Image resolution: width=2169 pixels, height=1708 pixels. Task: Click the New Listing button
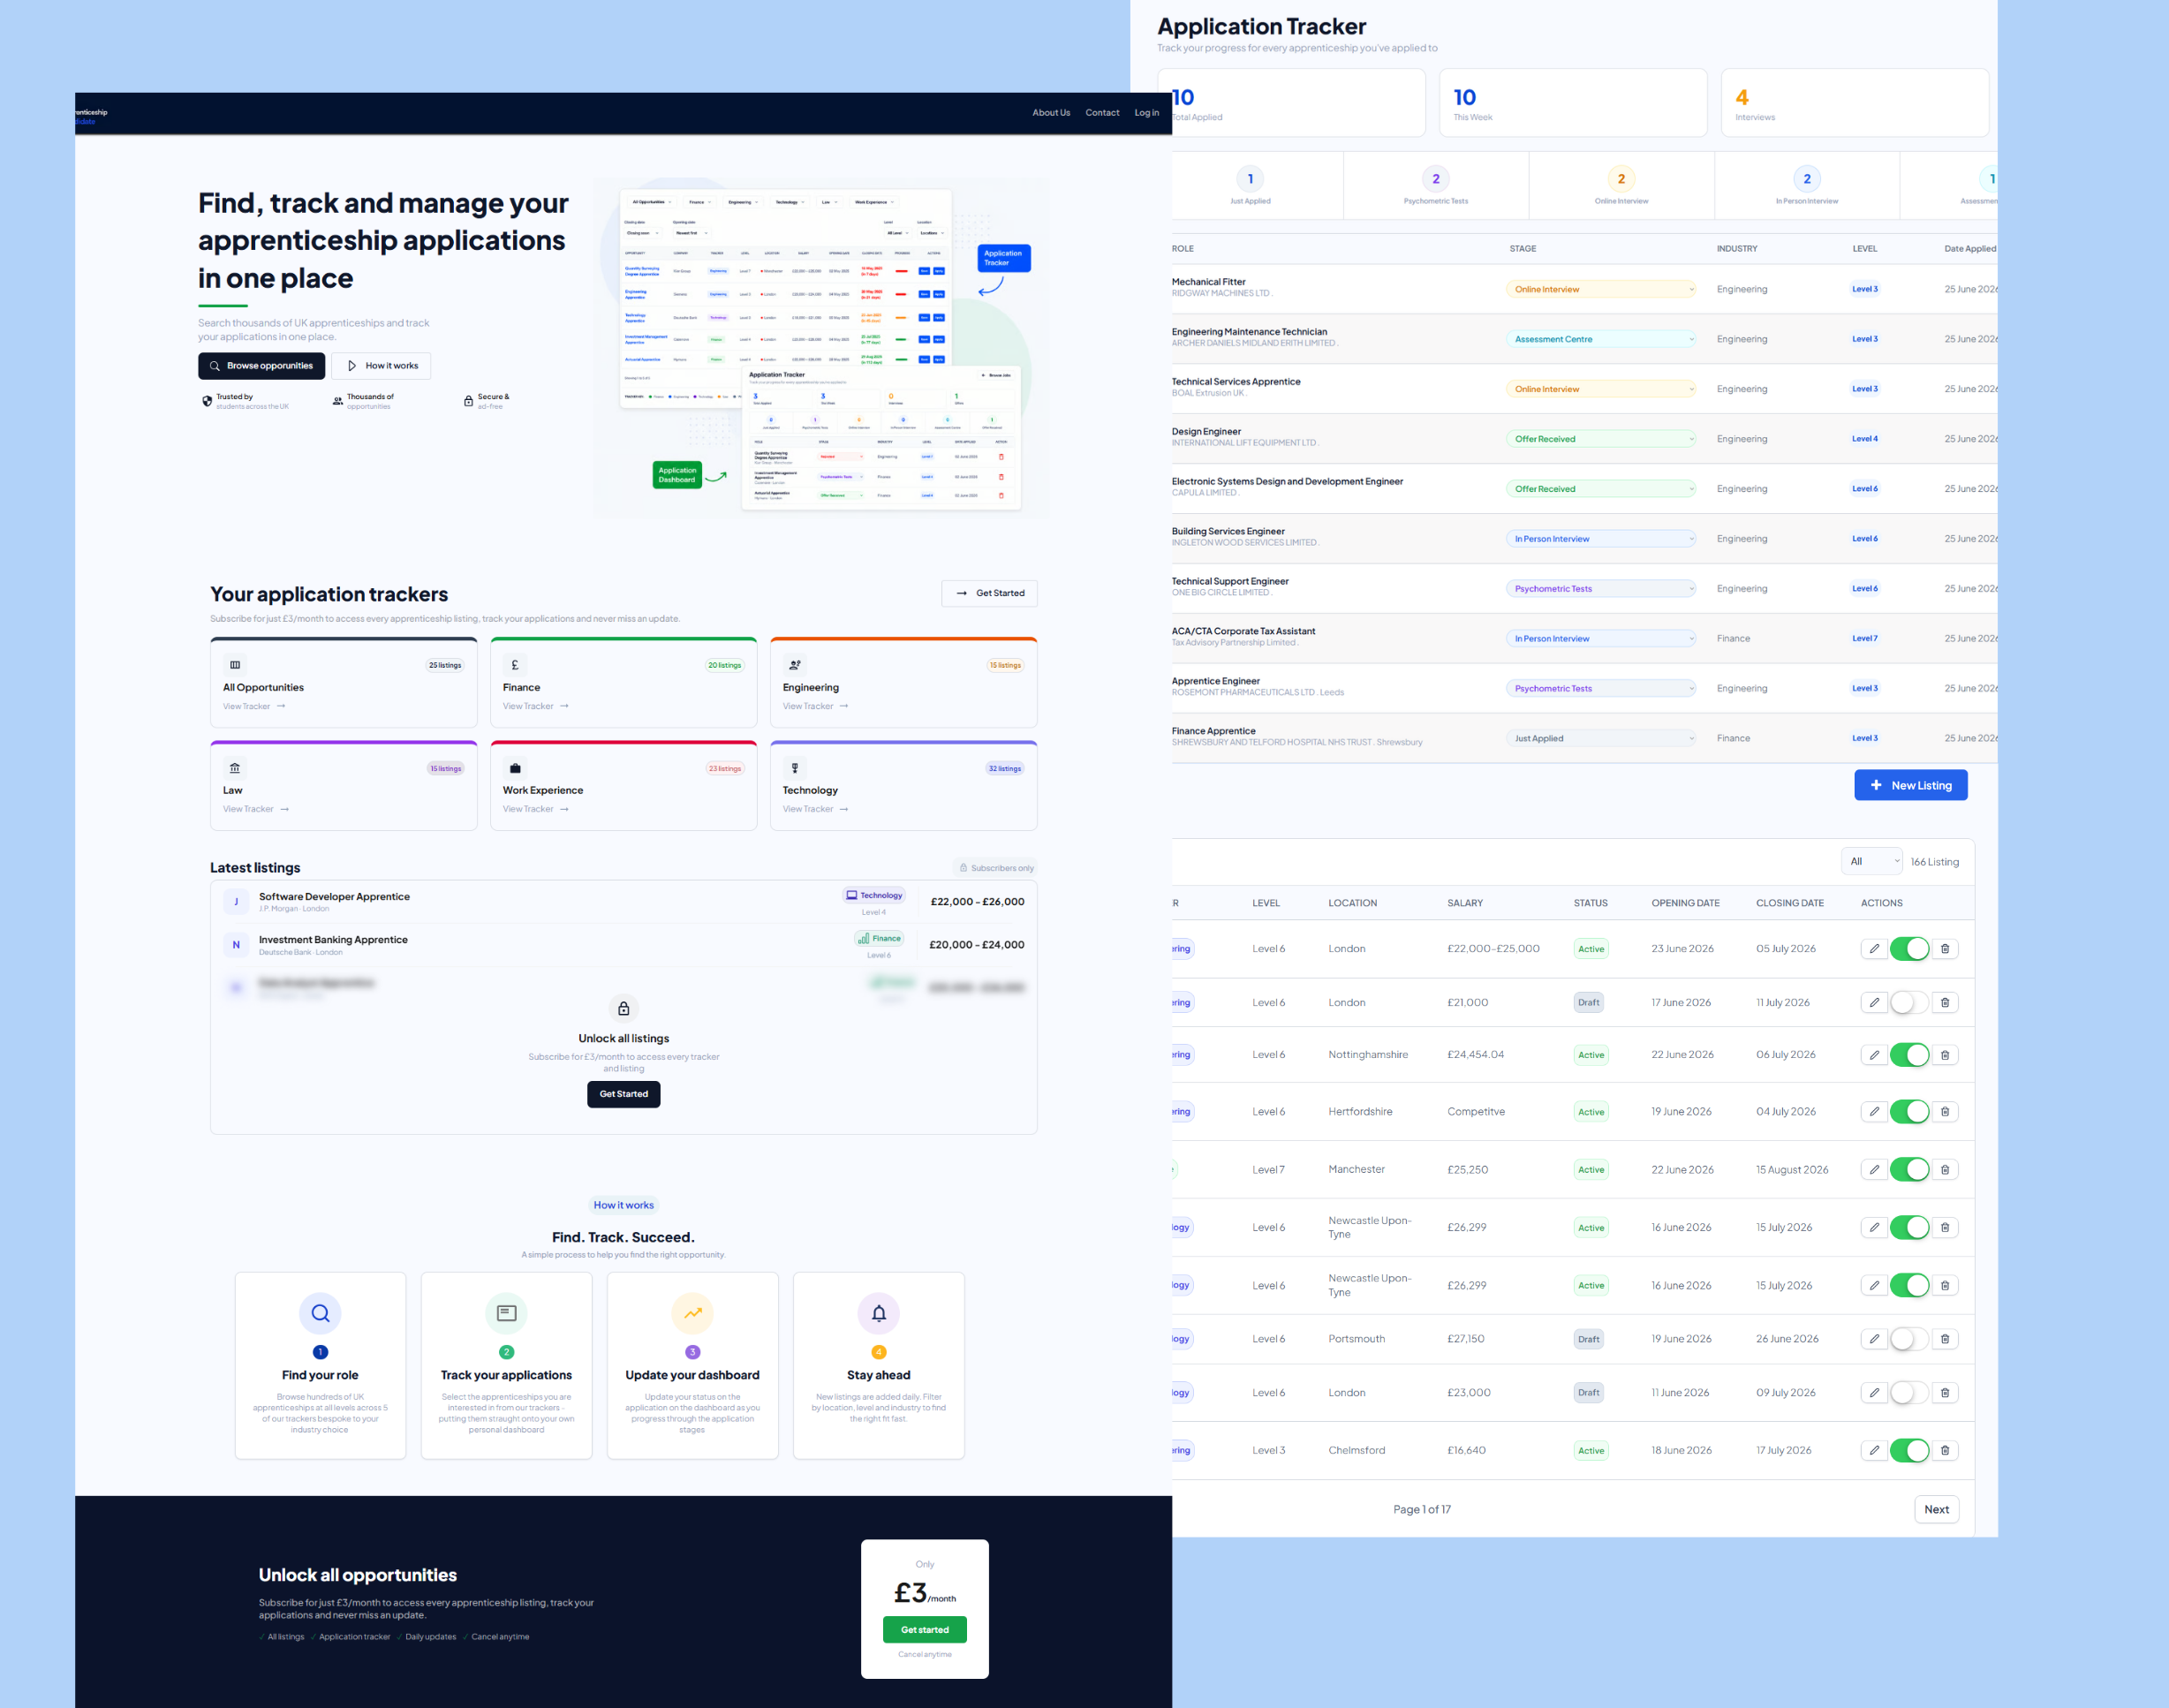click(1911, 786)
